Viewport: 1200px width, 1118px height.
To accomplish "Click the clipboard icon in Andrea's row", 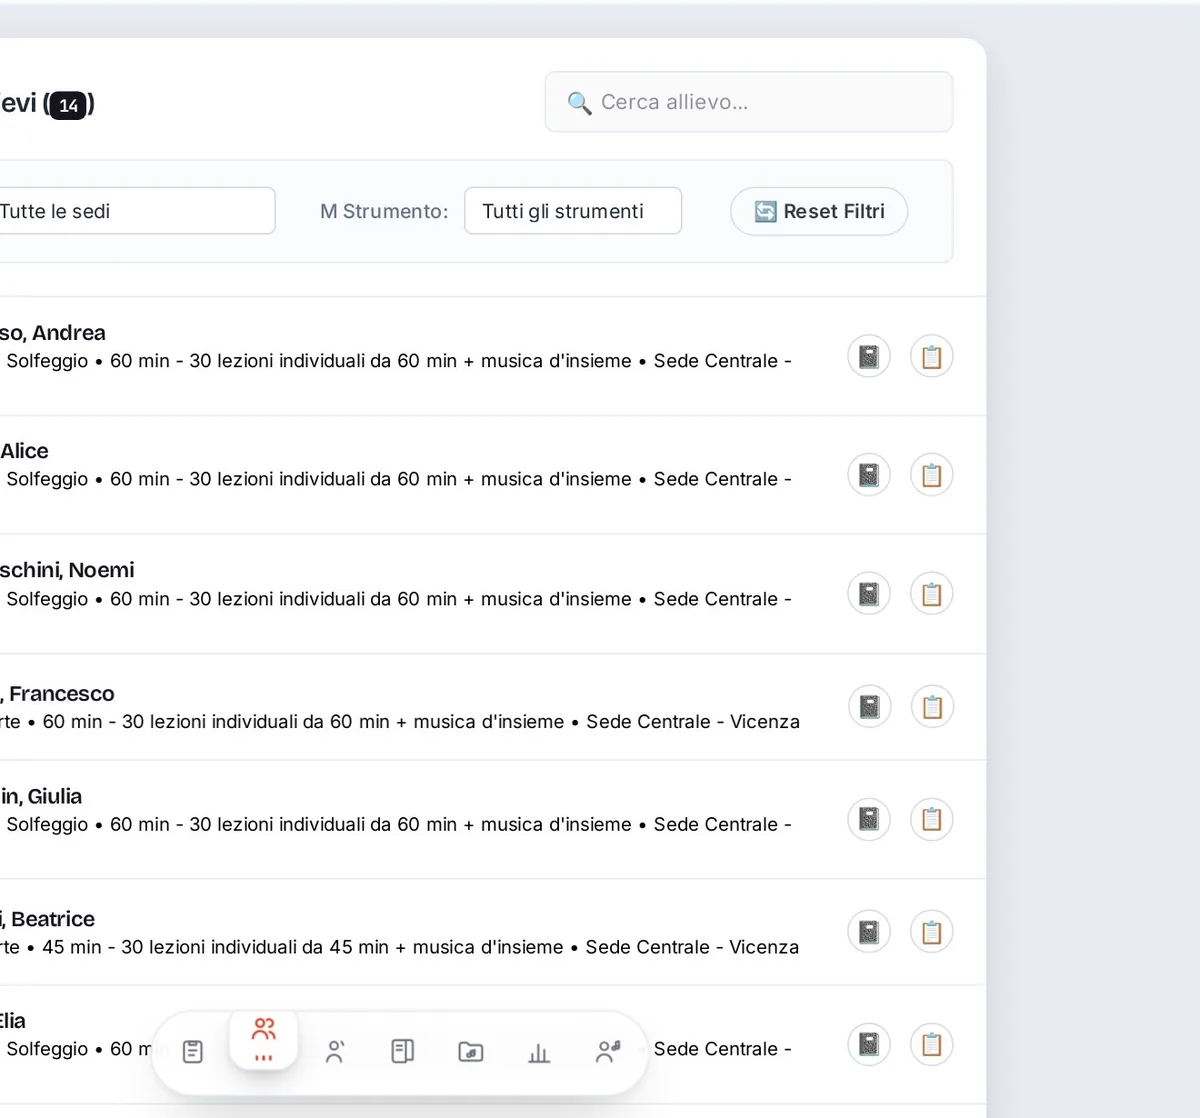I will [931, 356].
